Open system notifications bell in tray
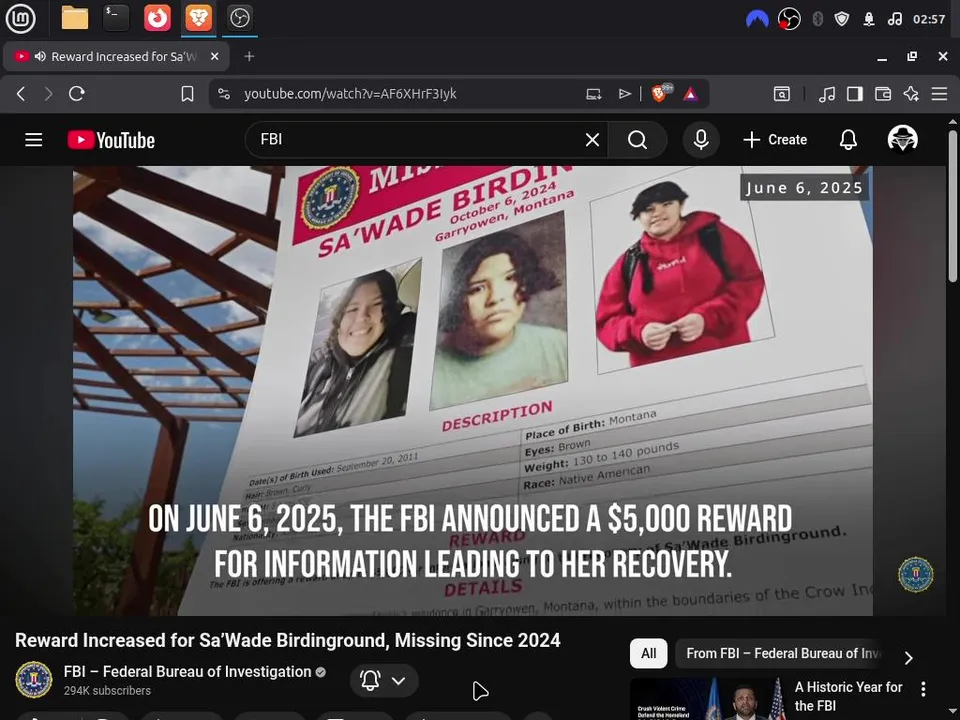This screenshot has width=960, height=720. [869, 19]
